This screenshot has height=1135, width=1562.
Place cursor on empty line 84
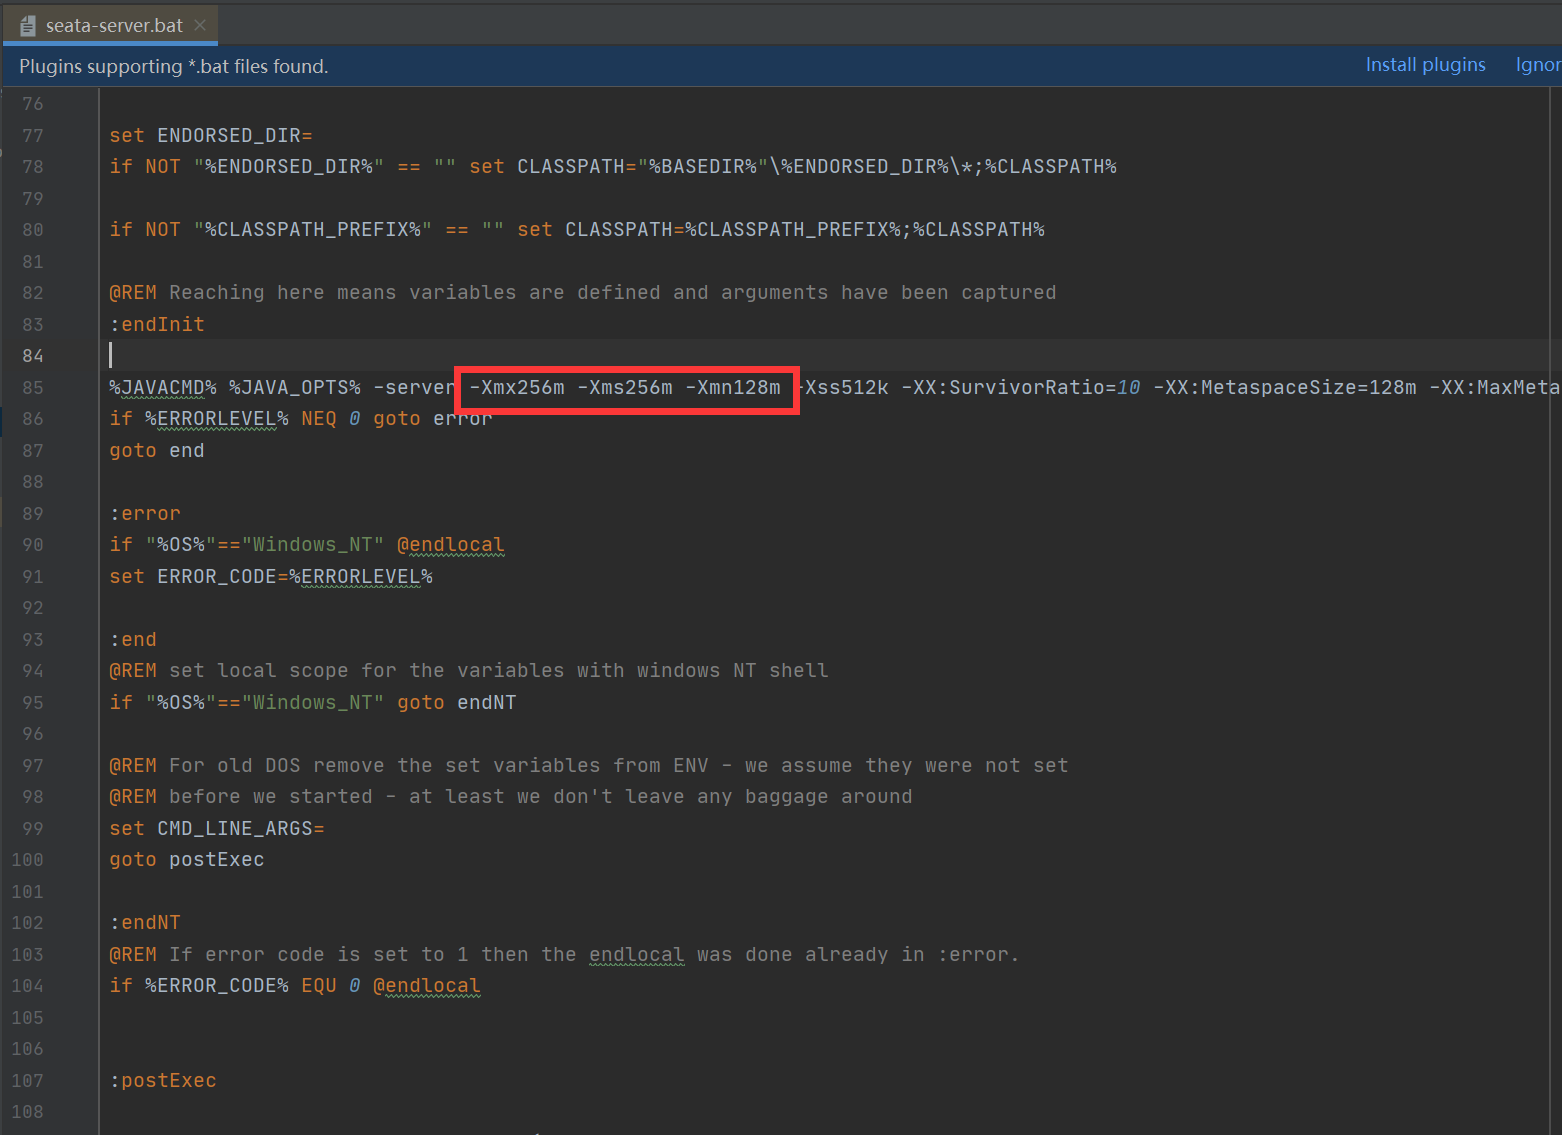[830, 356]
